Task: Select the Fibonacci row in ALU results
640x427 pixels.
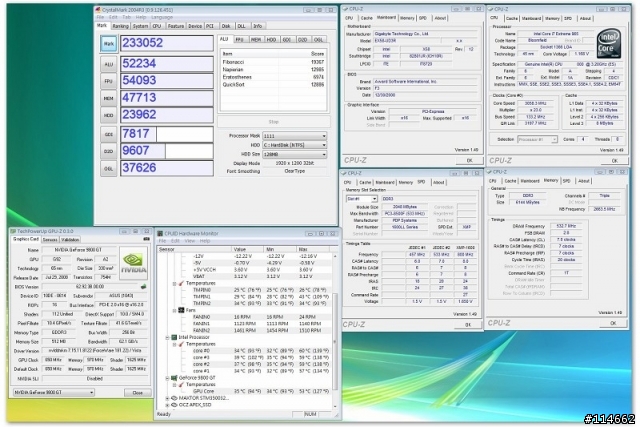Action: 273,62
